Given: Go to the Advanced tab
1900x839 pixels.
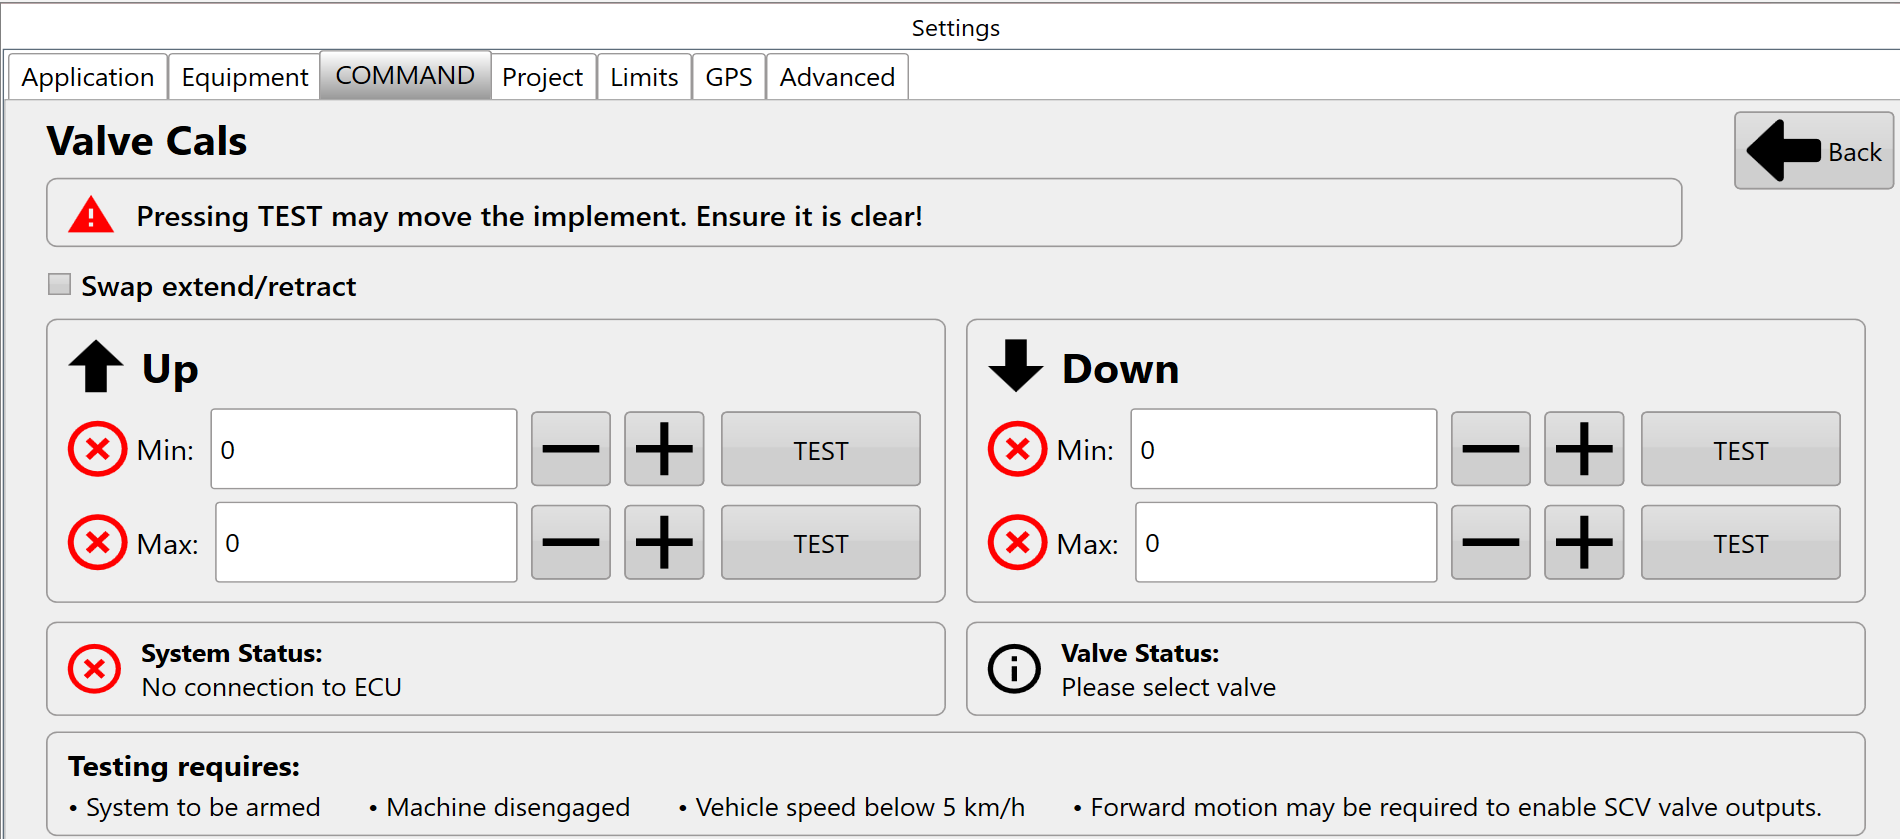Looking at the screenshot, I should click(837, 77).
